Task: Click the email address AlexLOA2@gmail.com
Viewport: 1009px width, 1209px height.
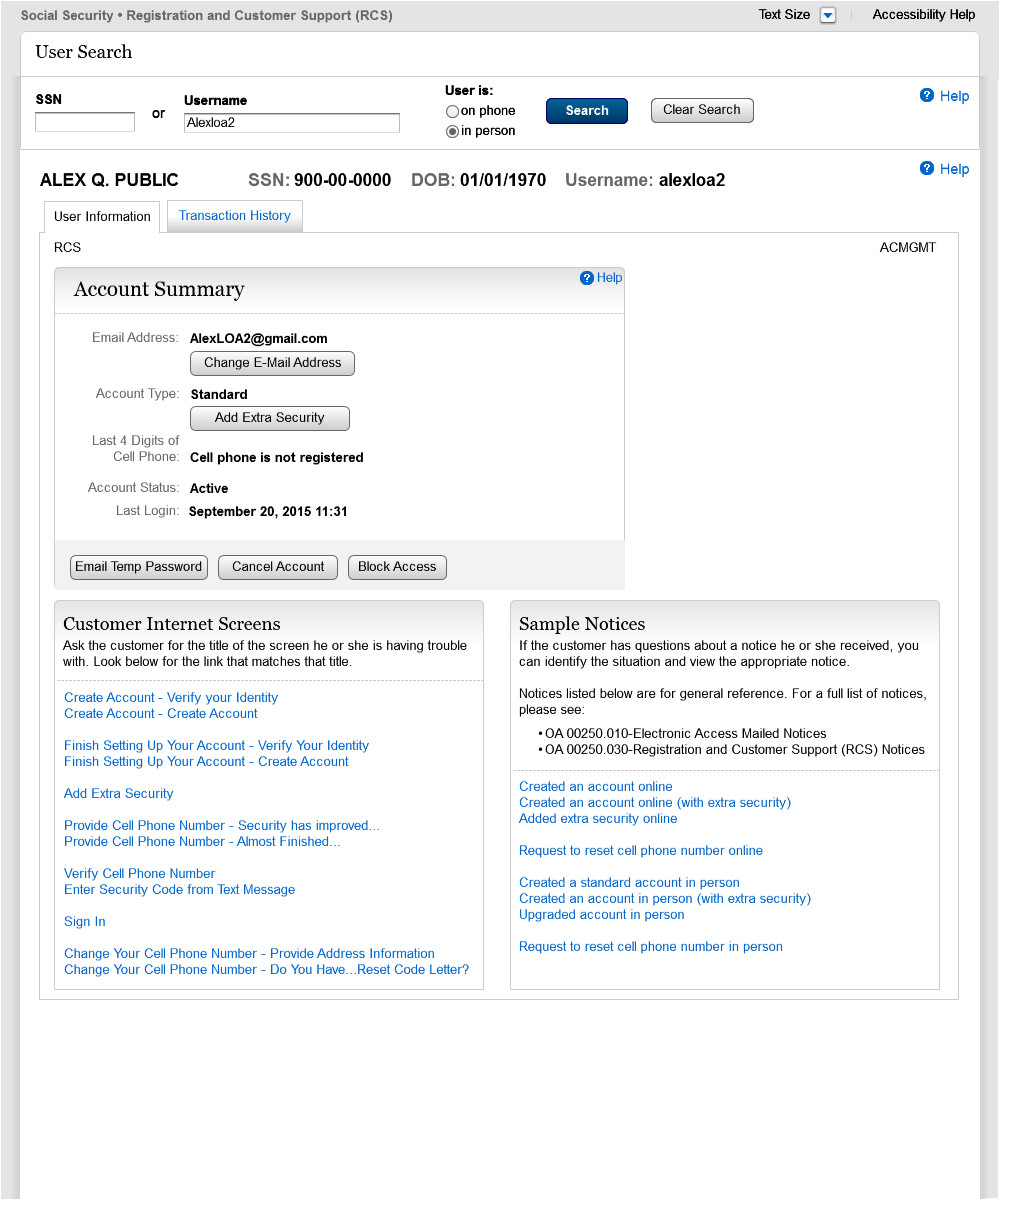Action: 259,339
